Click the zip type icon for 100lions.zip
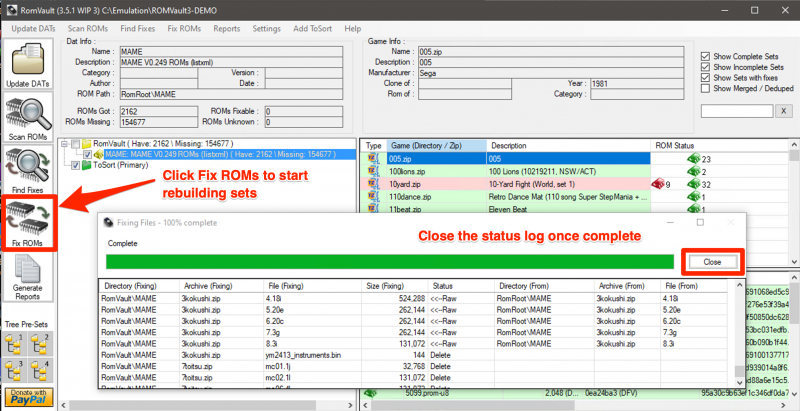The height and width of the screenshot is (411, 800). 373,171
